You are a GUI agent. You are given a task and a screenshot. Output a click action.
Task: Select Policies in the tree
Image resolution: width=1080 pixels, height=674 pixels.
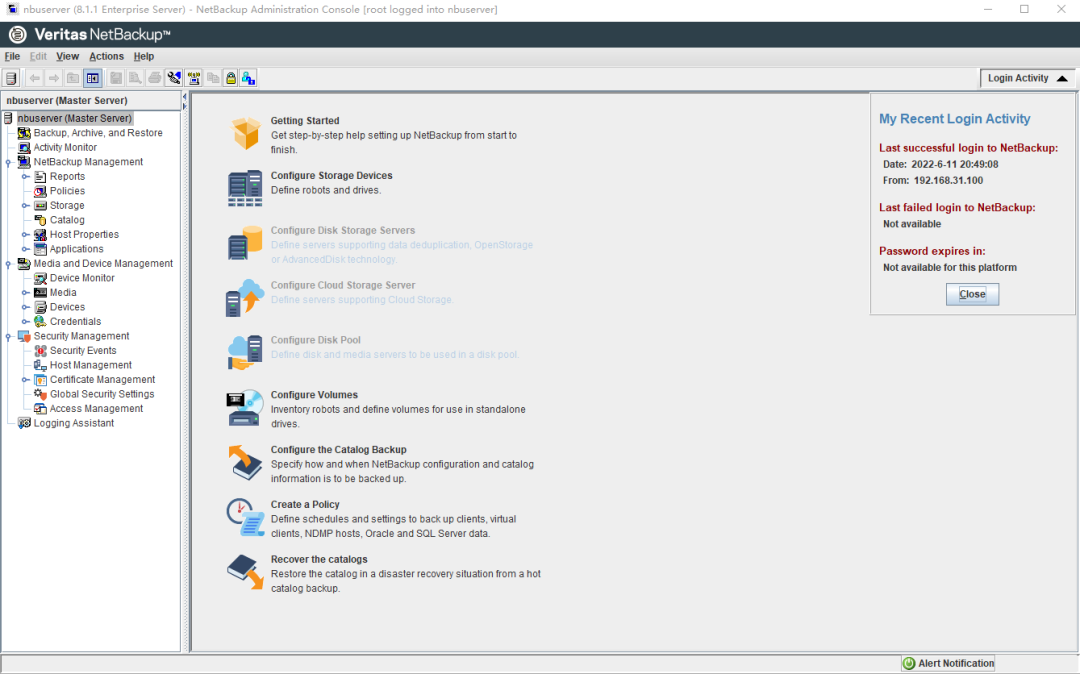pos(68,191)
